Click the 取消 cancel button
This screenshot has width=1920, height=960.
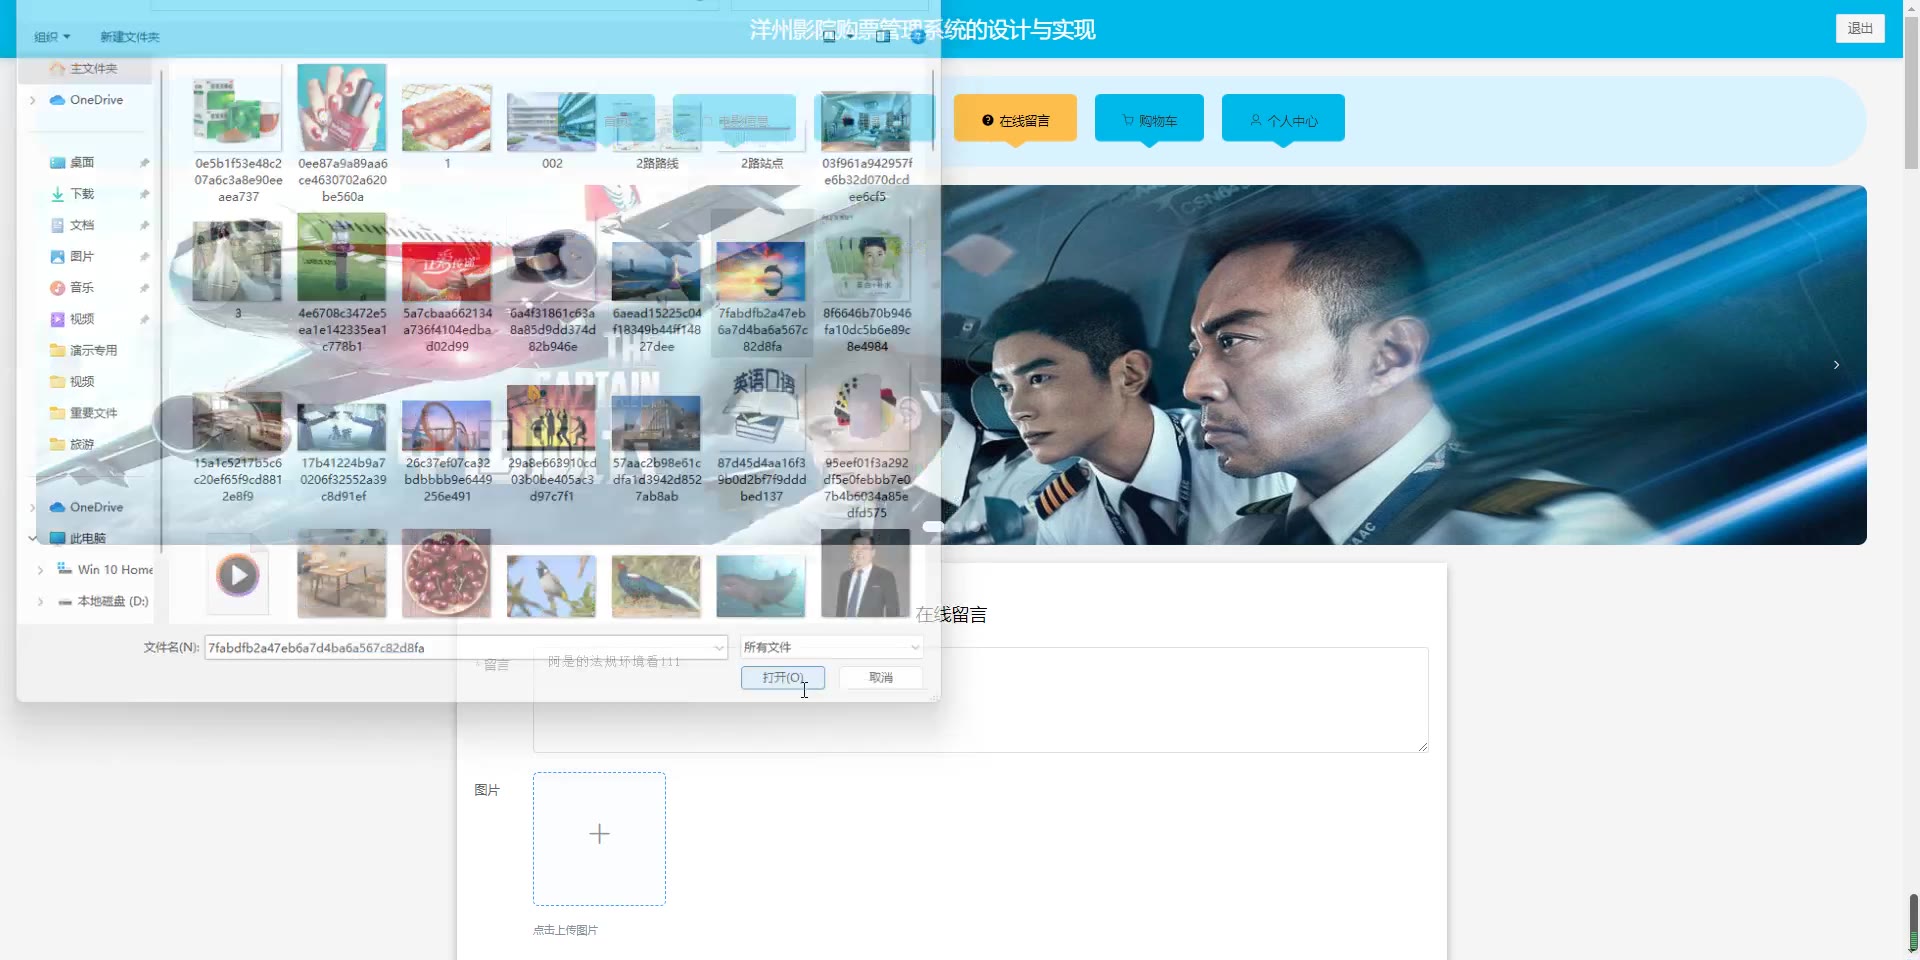[881, 678]
